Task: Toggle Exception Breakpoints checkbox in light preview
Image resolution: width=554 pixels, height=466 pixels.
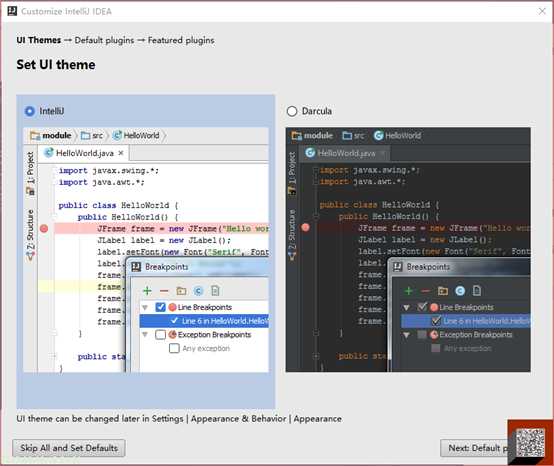Action: tap(160, 335)
